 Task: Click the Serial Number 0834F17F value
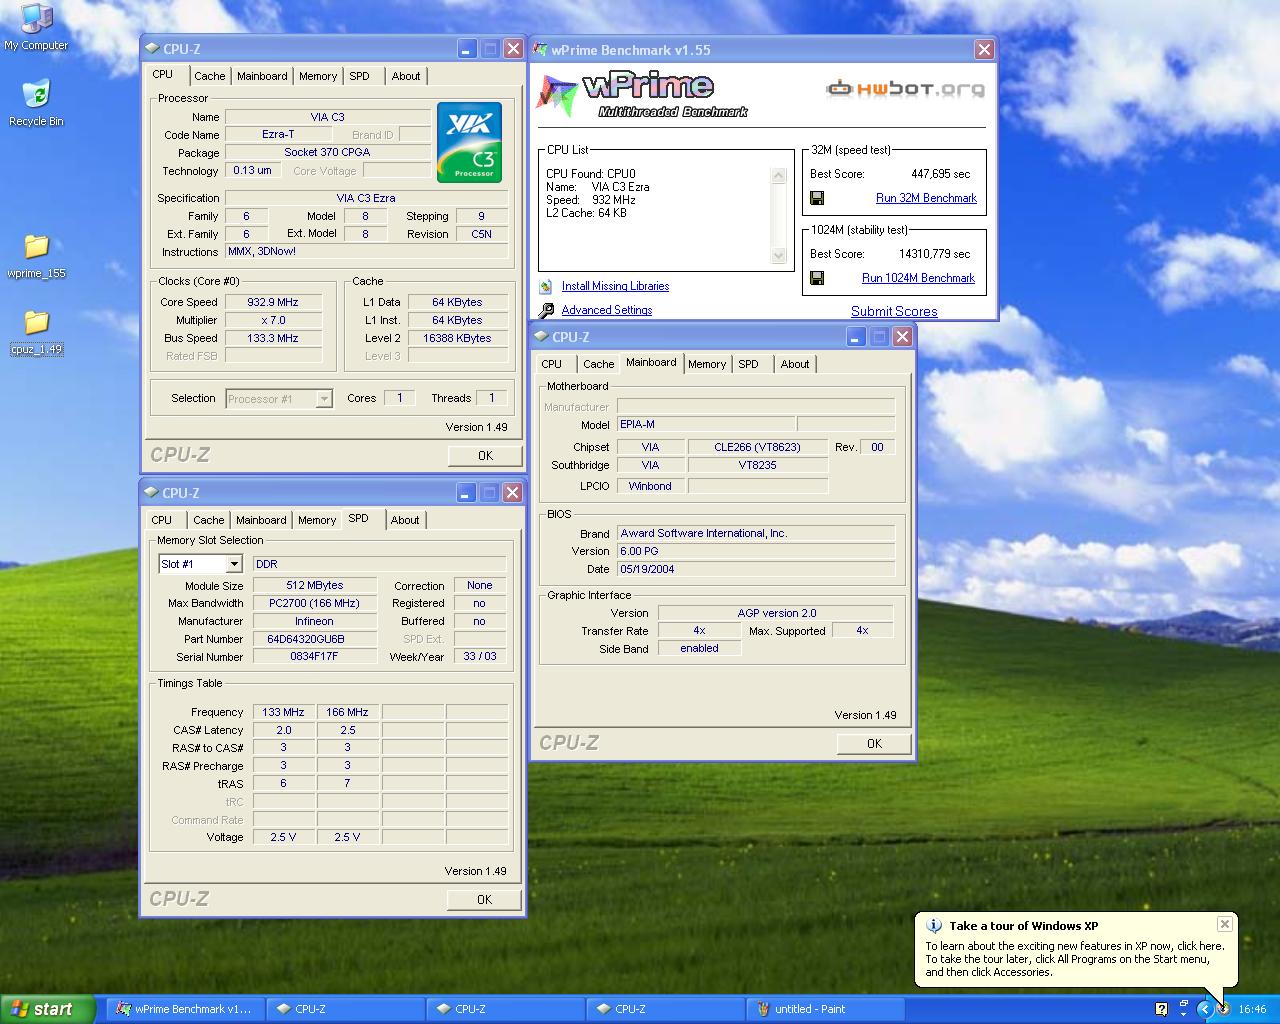click(314, 657)
